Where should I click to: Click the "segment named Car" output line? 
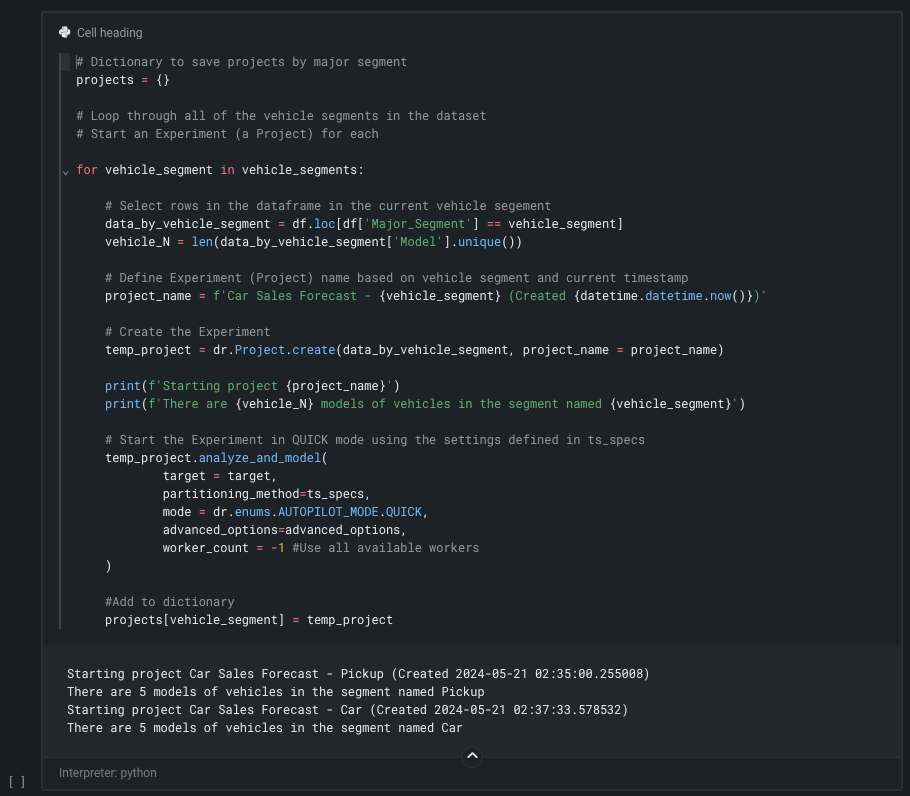coord(264,728)
